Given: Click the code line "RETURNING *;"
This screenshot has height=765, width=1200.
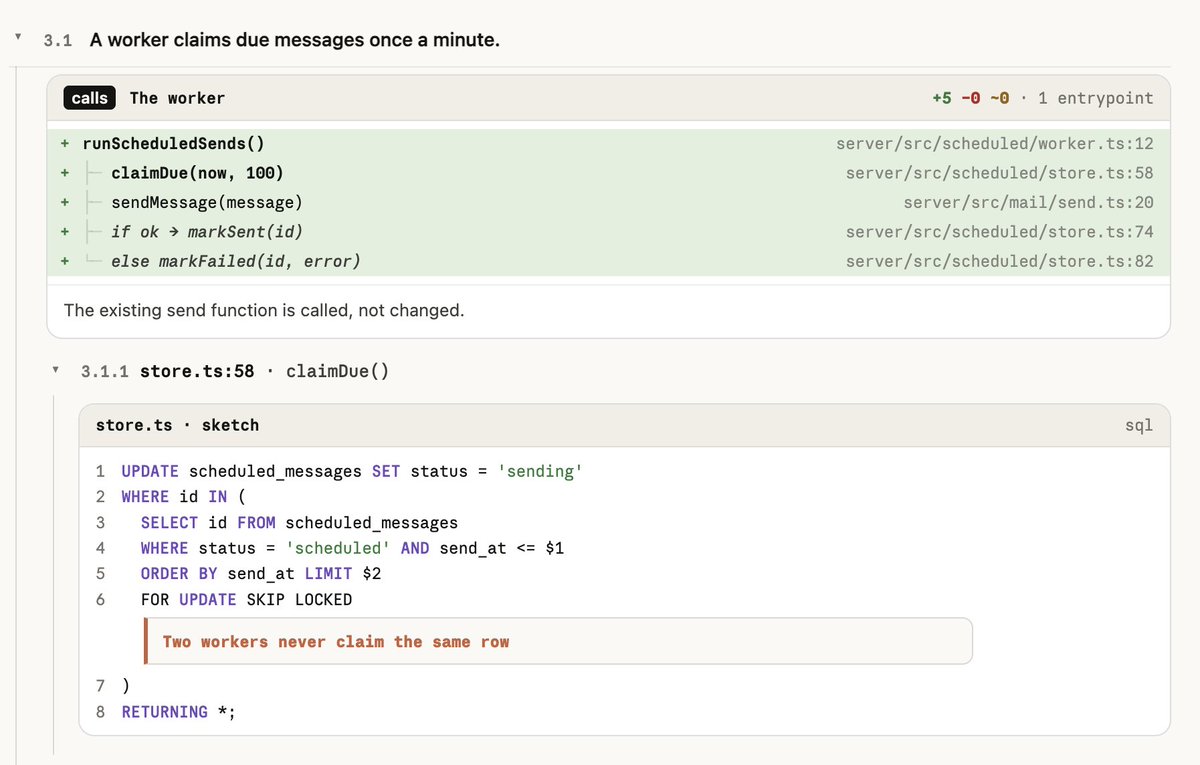Looking at the screenshot, I should (178, 712).
